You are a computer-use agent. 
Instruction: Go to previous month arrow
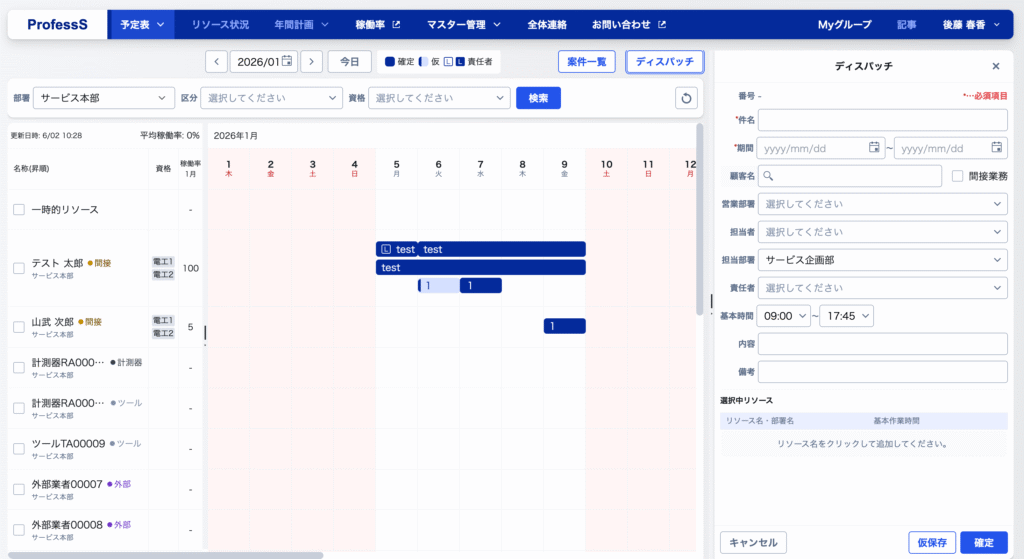click(x=216, y=61)
